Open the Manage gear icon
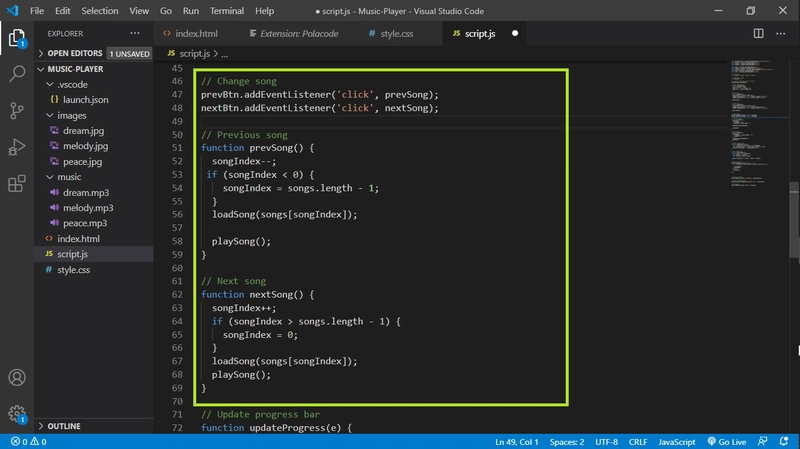 pos(17,412)
